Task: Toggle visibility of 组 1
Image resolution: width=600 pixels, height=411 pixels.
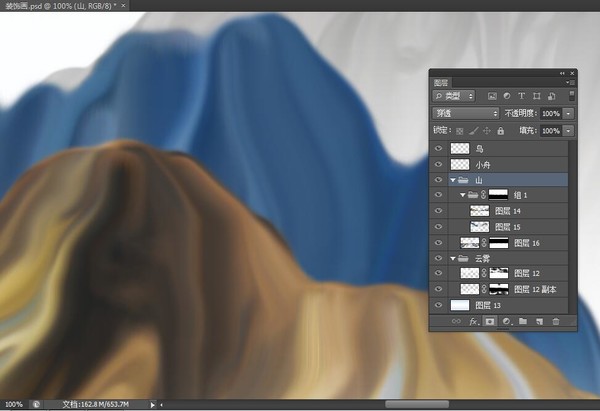Action: coord(439,195)
